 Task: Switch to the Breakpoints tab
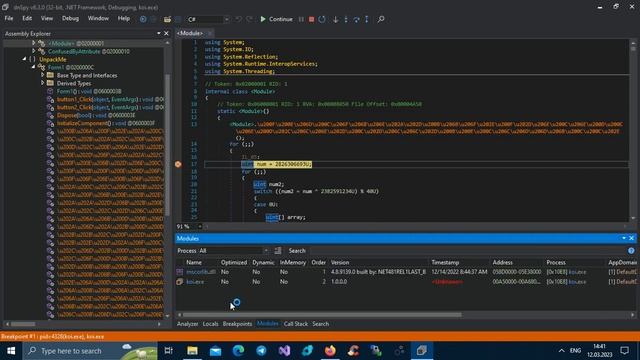[x=237, y=324]
